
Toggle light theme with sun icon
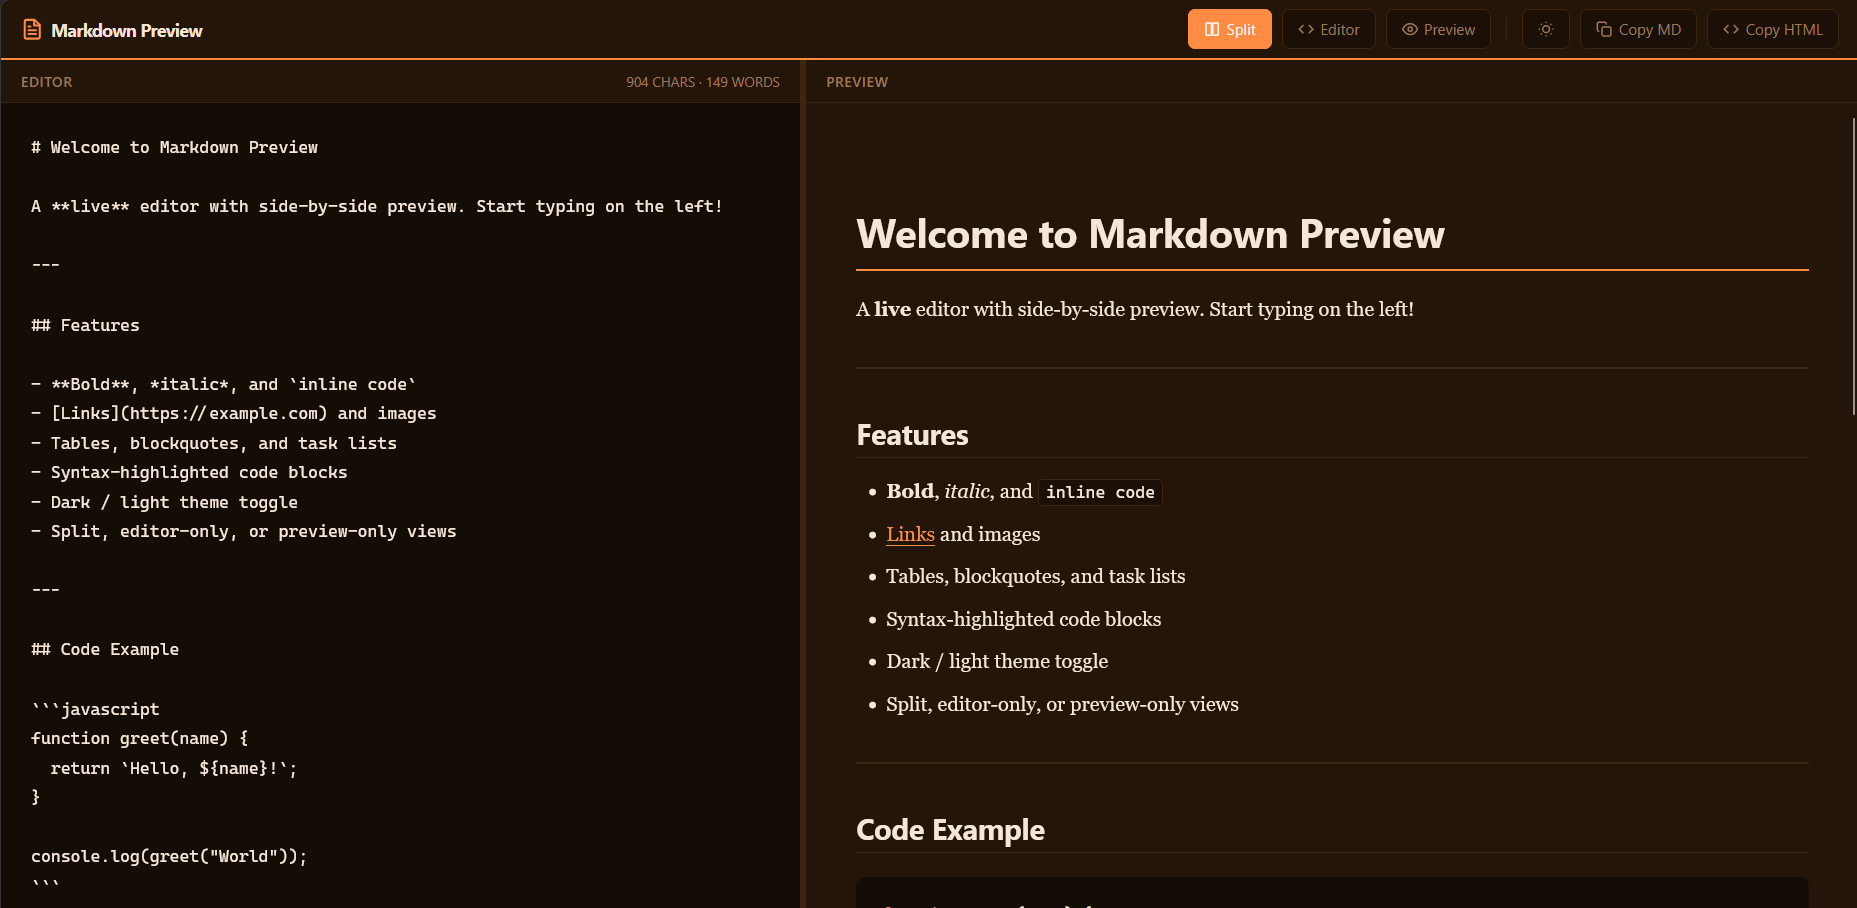point(1545,30)
